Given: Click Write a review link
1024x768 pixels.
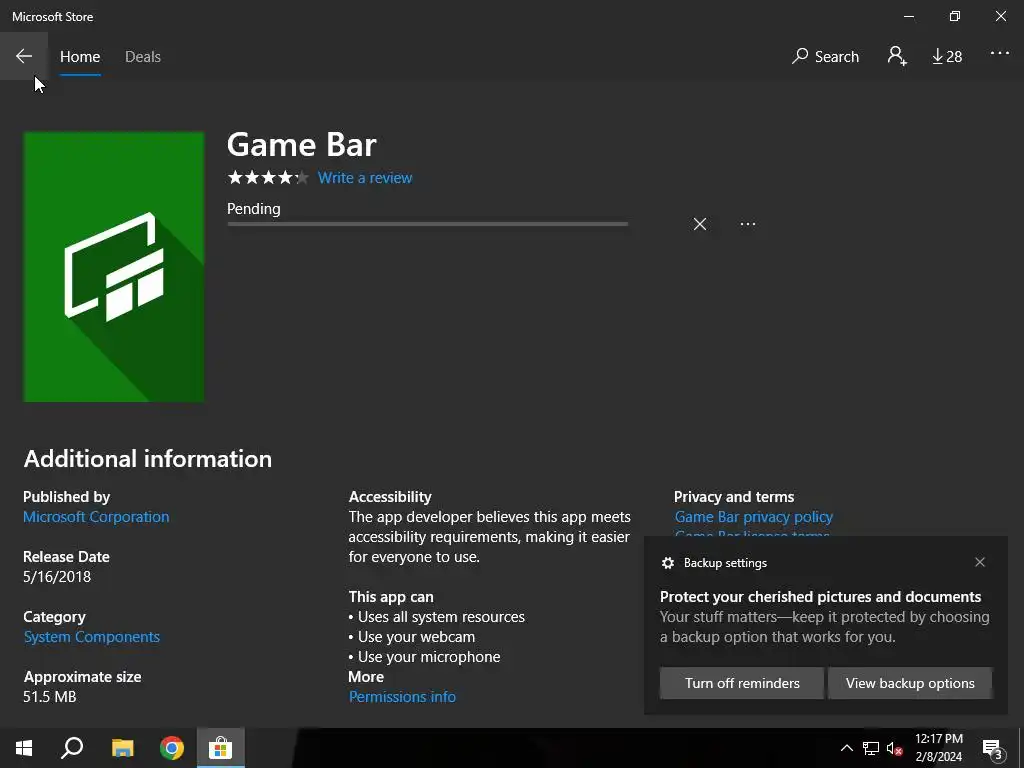Looking at the screenshot, I should [x=365, y=178].
